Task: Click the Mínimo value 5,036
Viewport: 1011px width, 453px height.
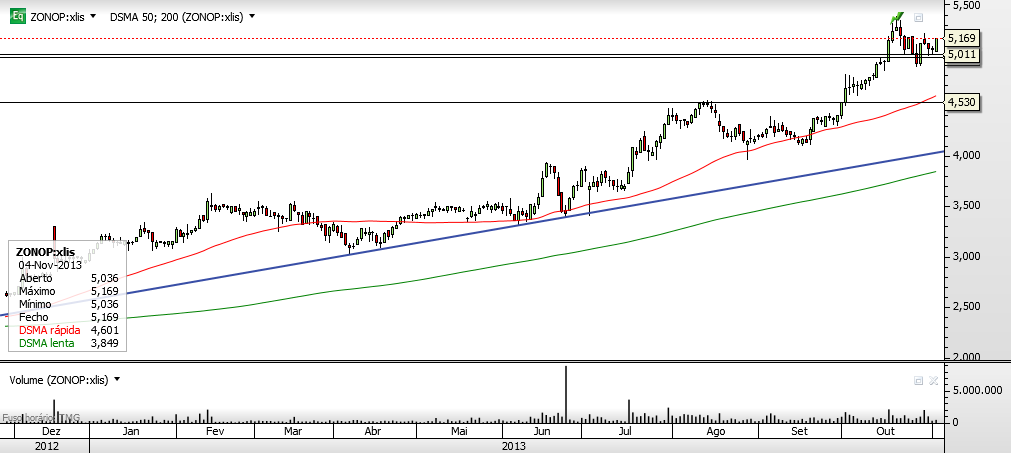Action: pyautogui.click(x=104, y=304)
